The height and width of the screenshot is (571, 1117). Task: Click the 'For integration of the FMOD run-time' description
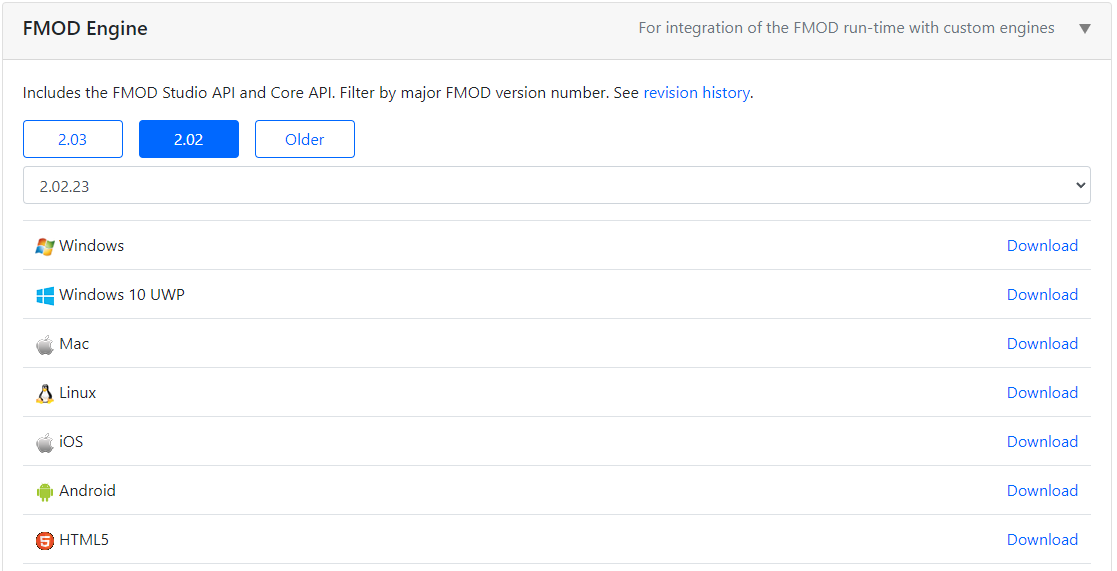(846, 28)
